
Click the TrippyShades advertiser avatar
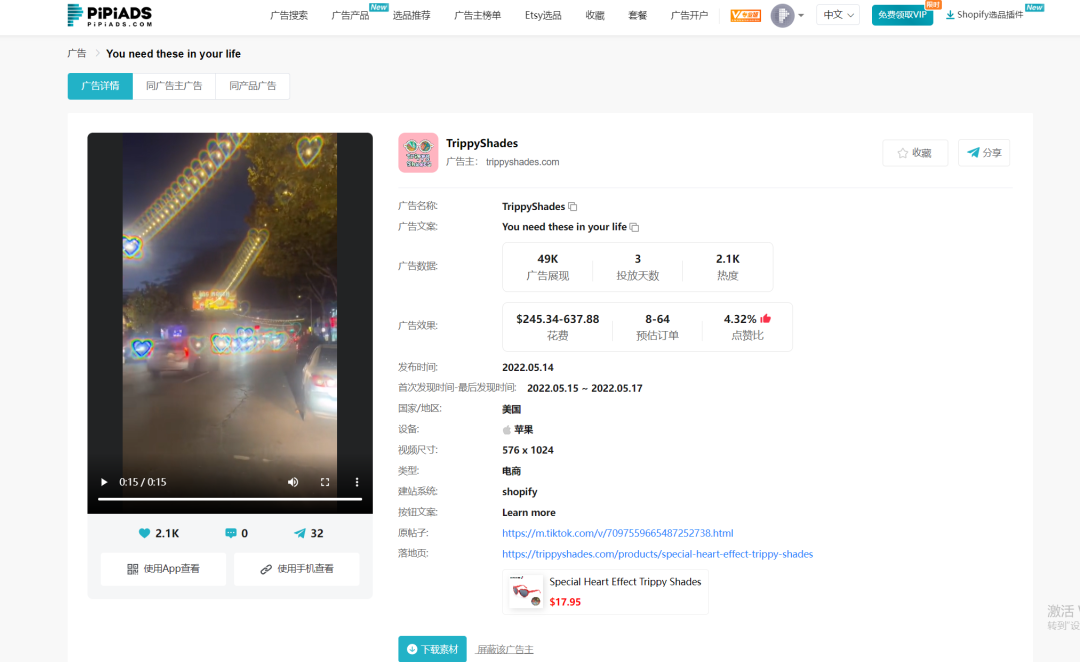(418, 152)
